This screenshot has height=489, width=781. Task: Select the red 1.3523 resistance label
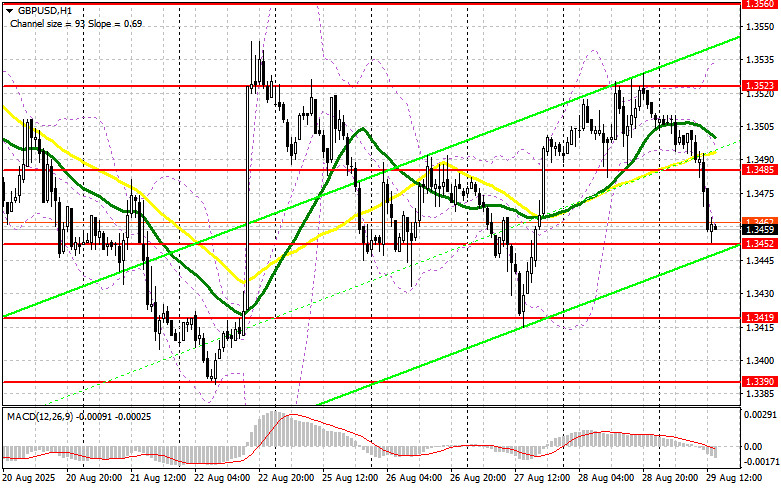[760, 86]
